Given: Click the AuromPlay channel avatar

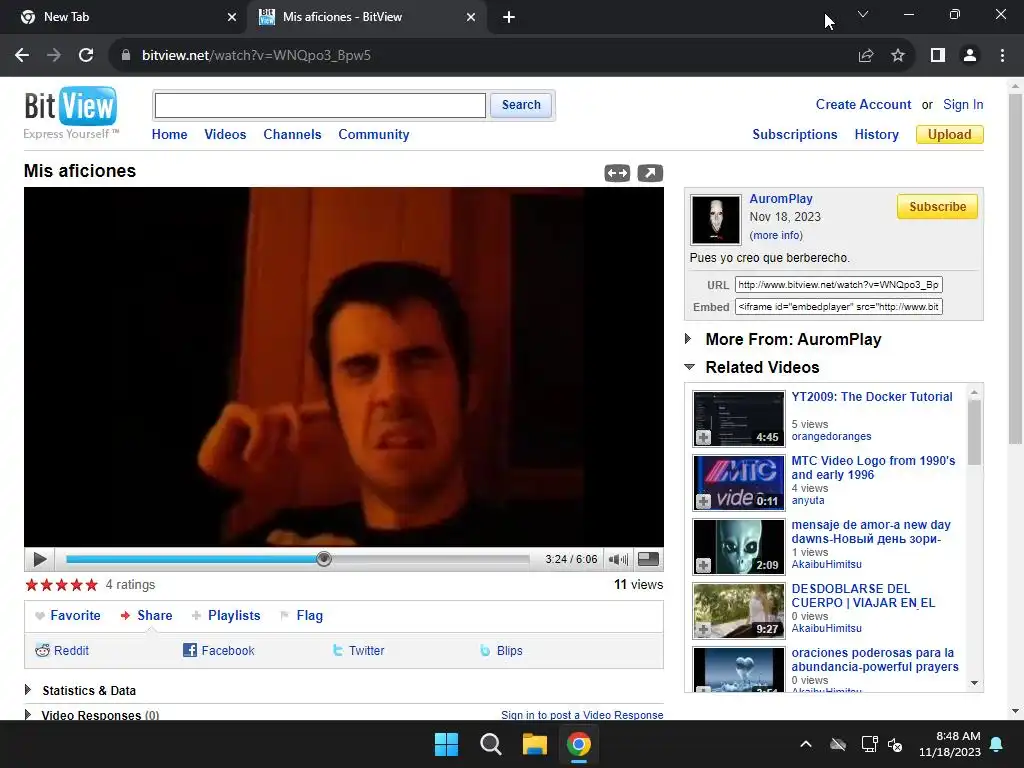Looking at the screenshot, I should (716, 219).
